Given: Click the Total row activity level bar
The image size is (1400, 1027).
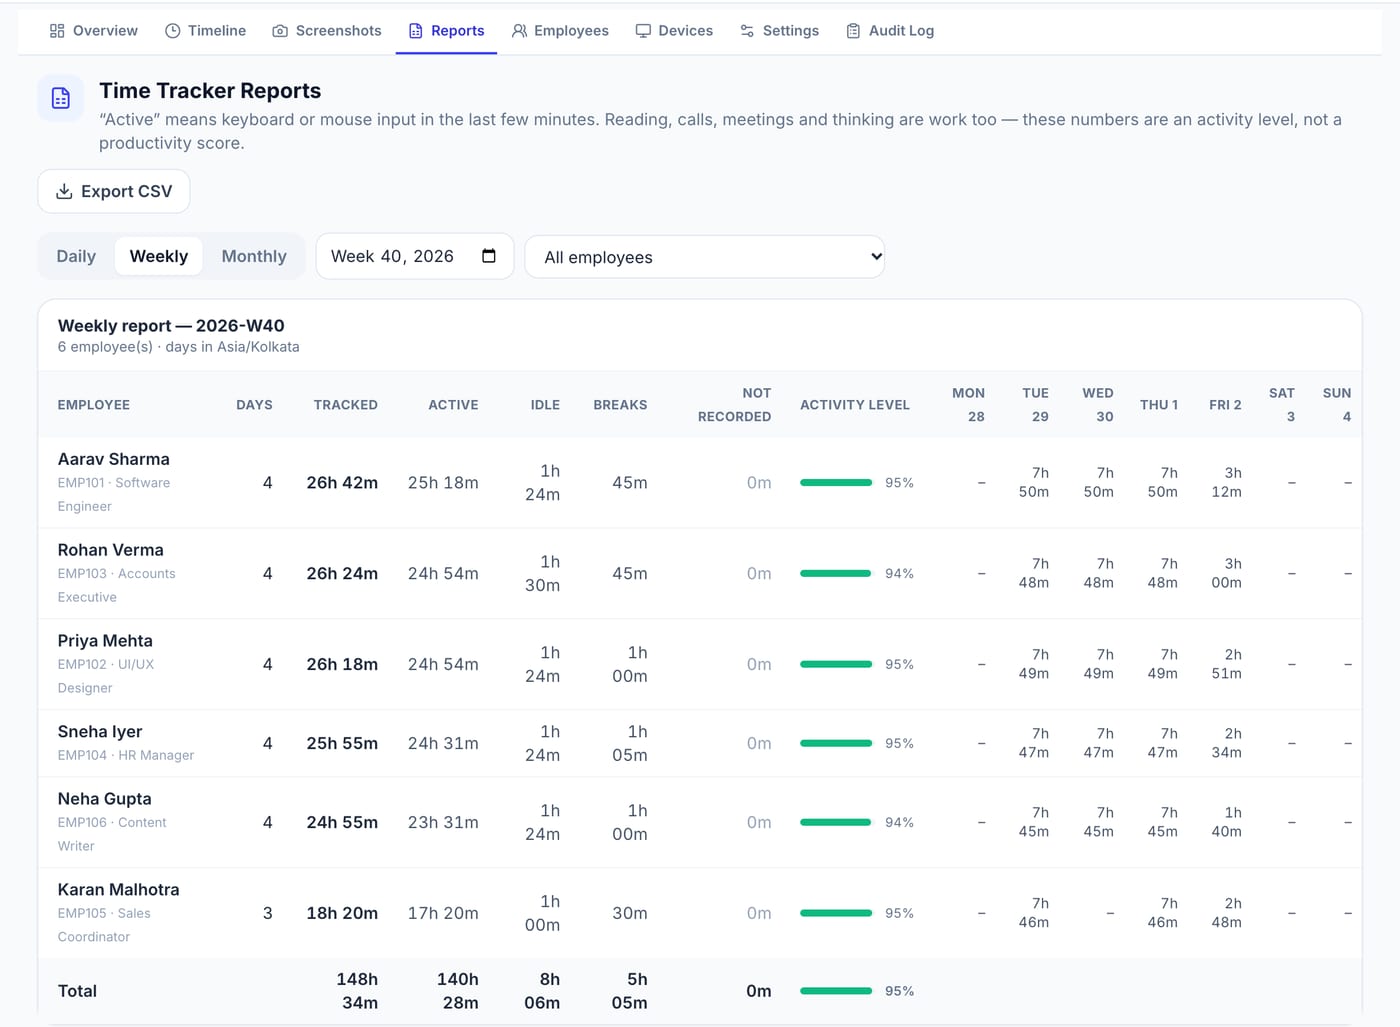Looking at the screenshot, I should [836, 991].
